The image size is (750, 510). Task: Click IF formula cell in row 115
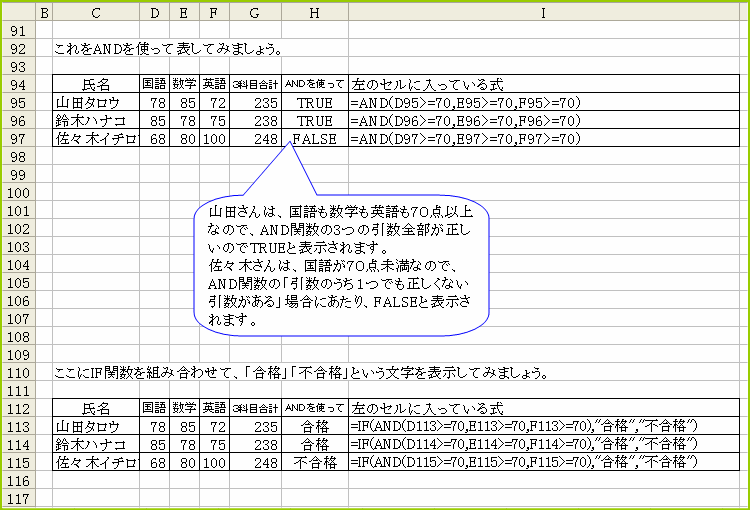[544, 463]
